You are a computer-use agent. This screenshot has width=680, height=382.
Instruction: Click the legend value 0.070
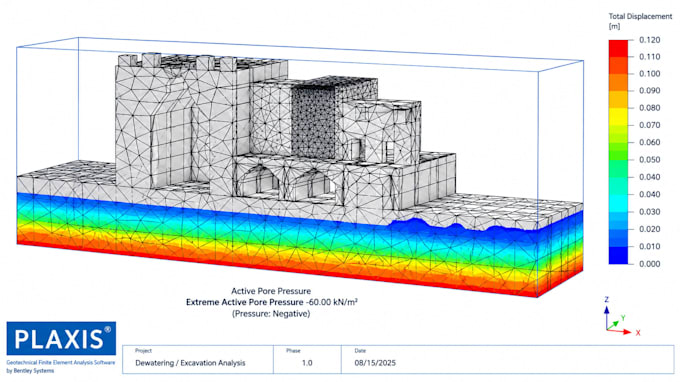650,125
